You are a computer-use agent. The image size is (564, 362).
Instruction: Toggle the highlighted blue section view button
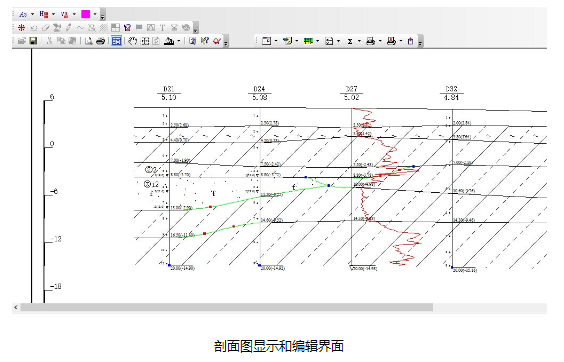tap(116, 41)
